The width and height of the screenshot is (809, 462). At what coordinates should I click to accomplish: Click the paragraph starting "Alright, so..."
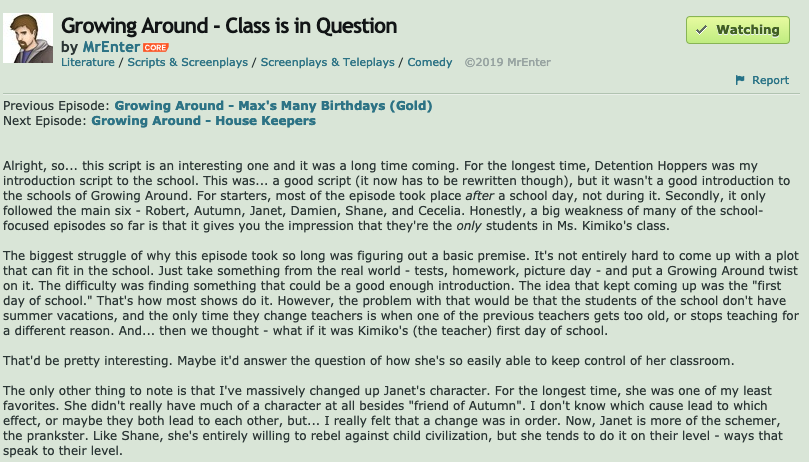click(400, 191)
